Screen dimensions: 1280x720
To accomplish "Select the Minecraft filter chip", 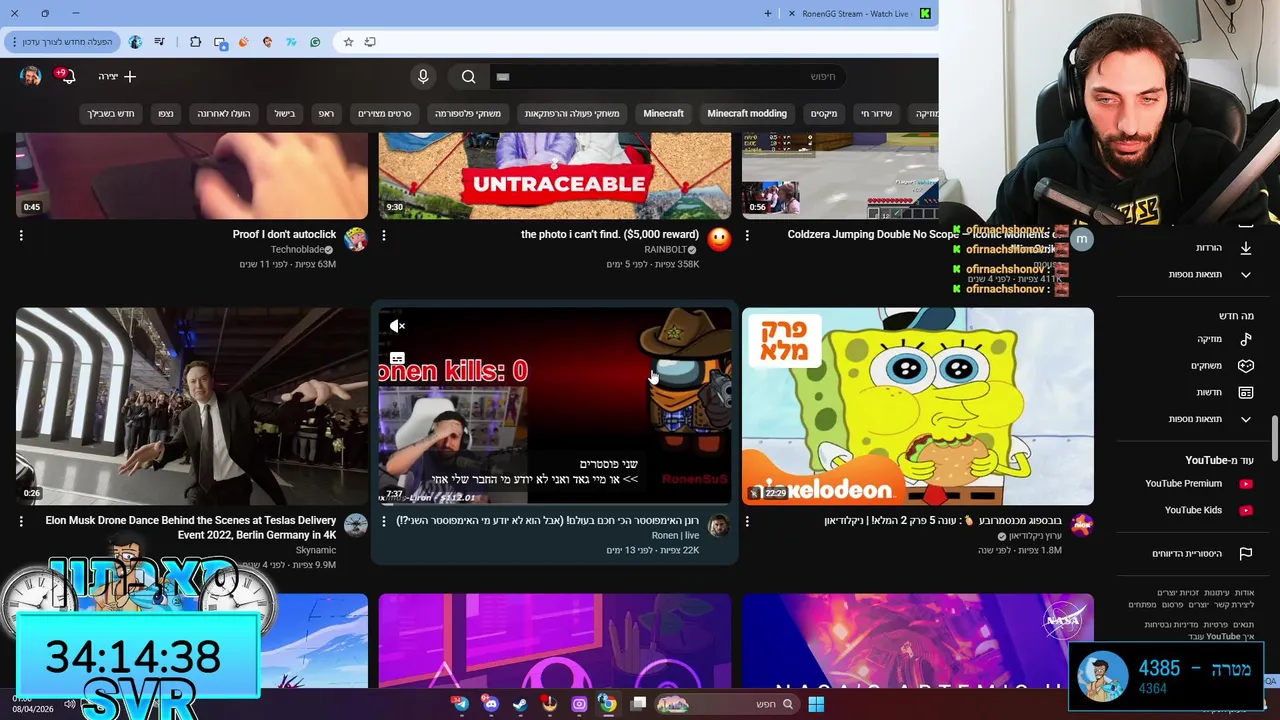I will click(663, 113).
